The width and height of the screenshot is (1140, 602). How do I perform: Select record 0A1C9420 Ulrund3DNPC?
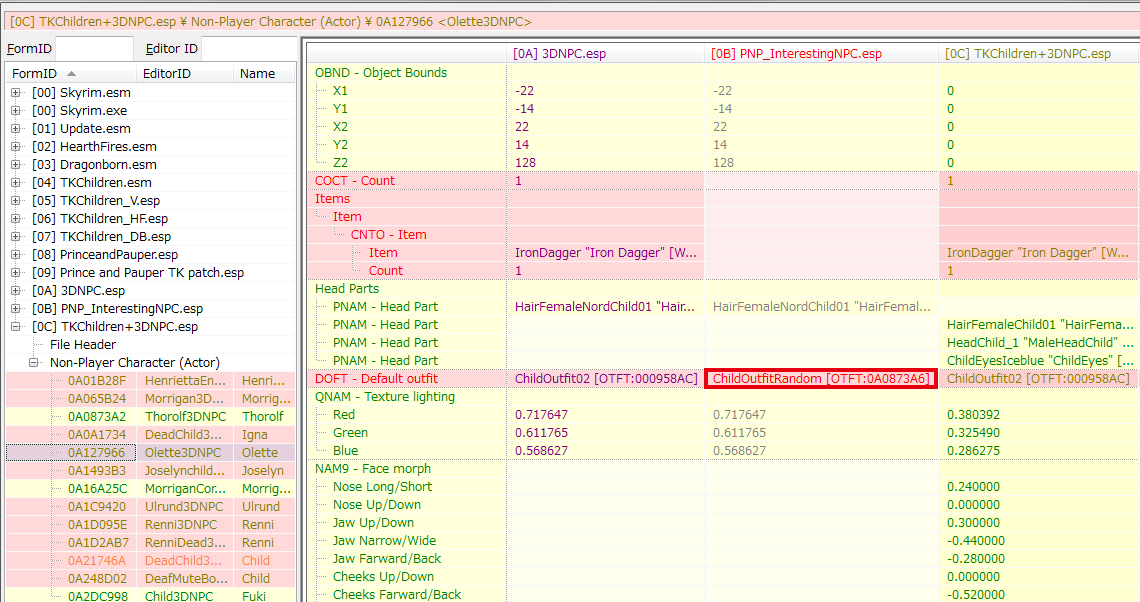(150, 507)
